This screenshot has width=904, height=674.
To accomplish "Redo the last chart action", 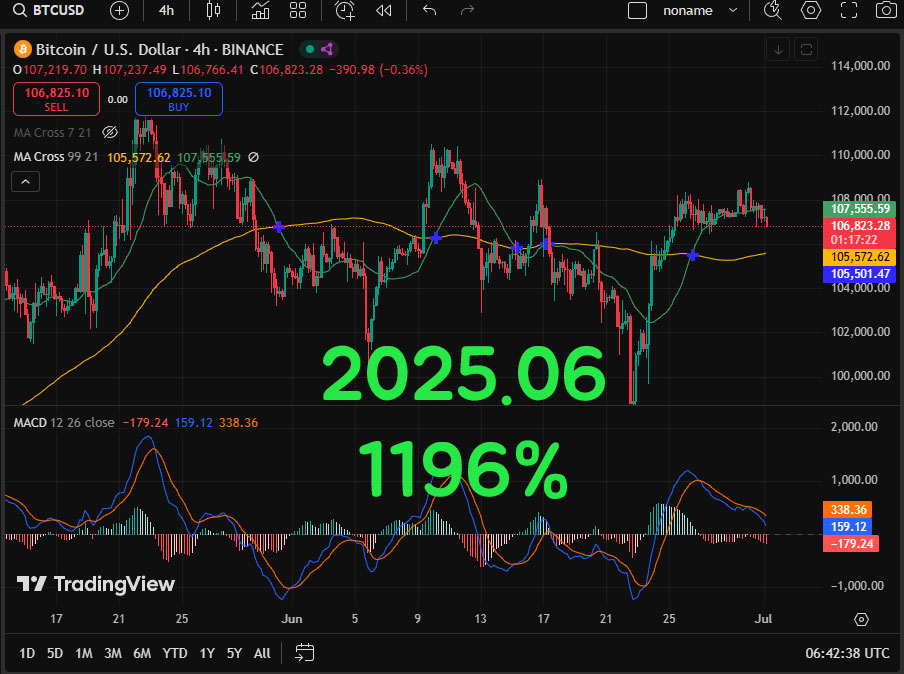I will point(467,10).
